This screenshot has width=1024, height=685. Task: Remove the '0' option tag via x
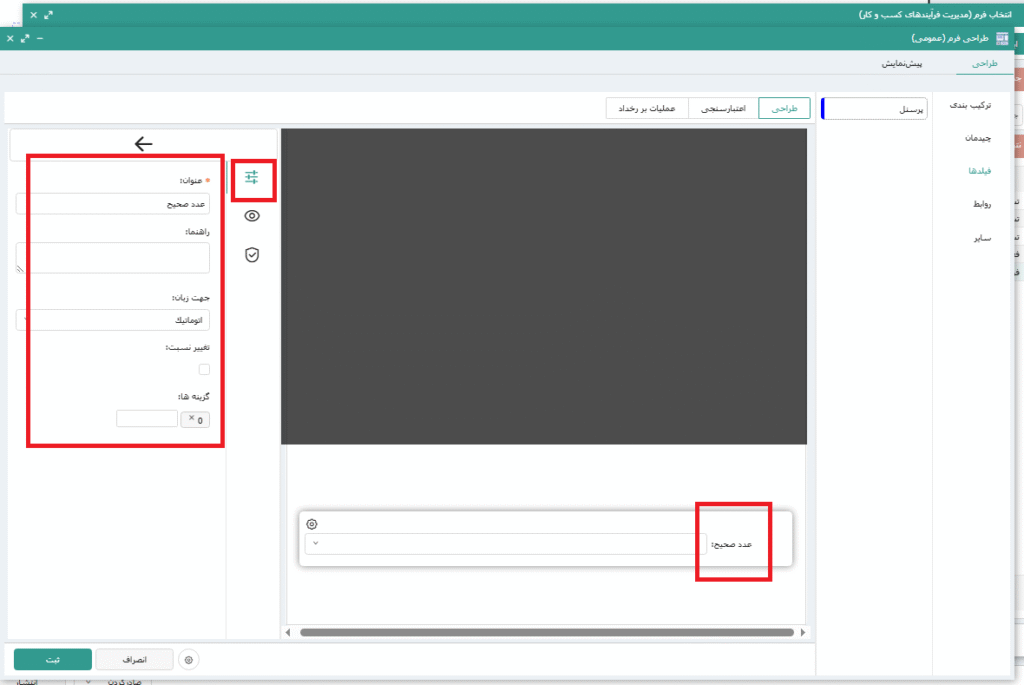191,418
